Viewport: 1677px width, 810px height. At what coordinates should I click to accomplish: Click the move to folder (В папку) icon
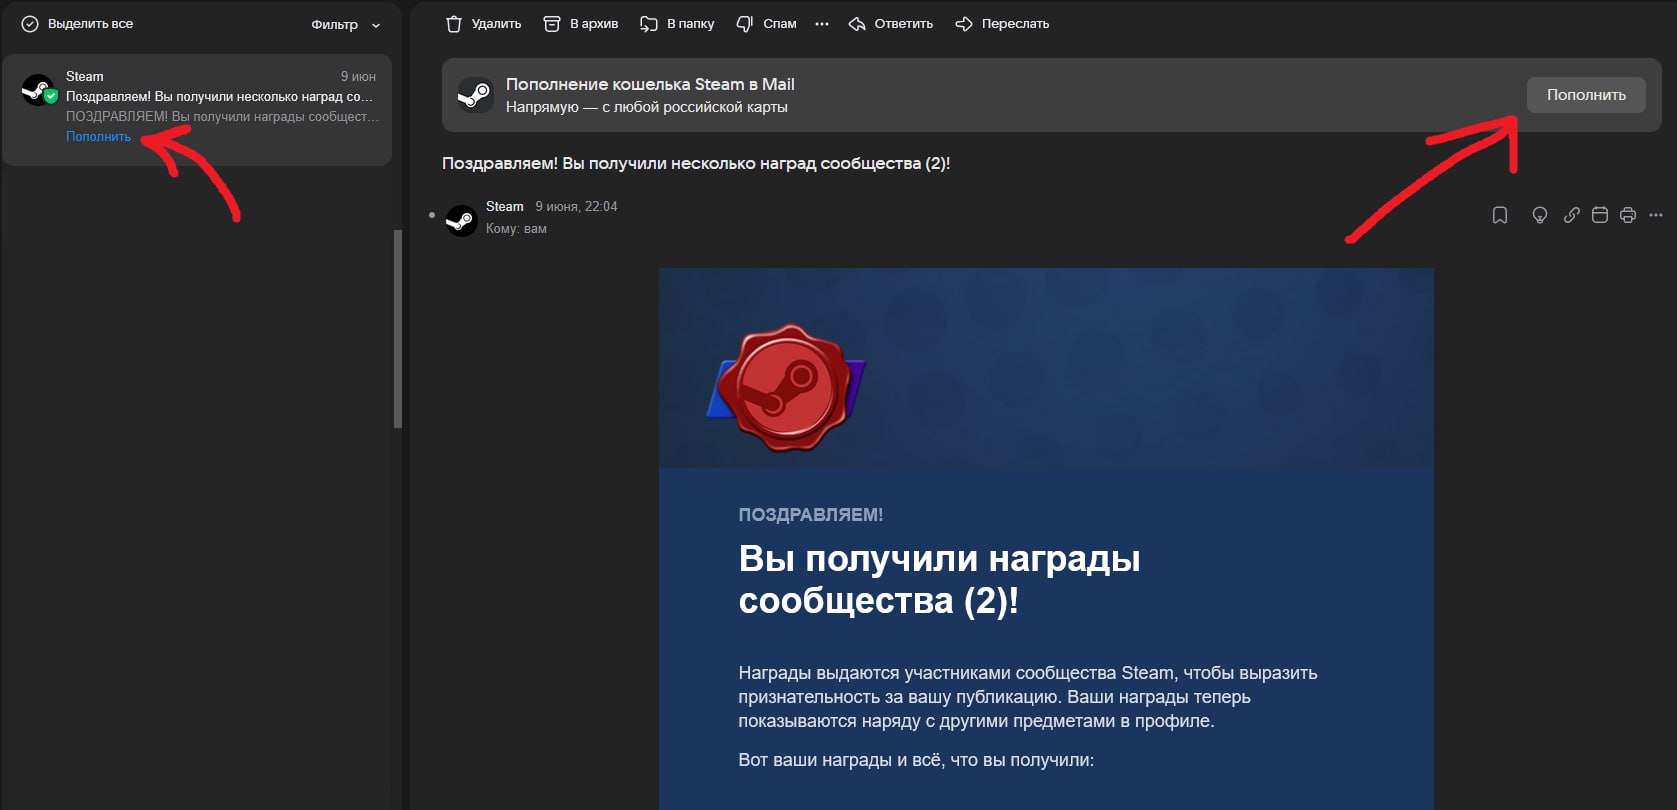(x=649, y=24)
